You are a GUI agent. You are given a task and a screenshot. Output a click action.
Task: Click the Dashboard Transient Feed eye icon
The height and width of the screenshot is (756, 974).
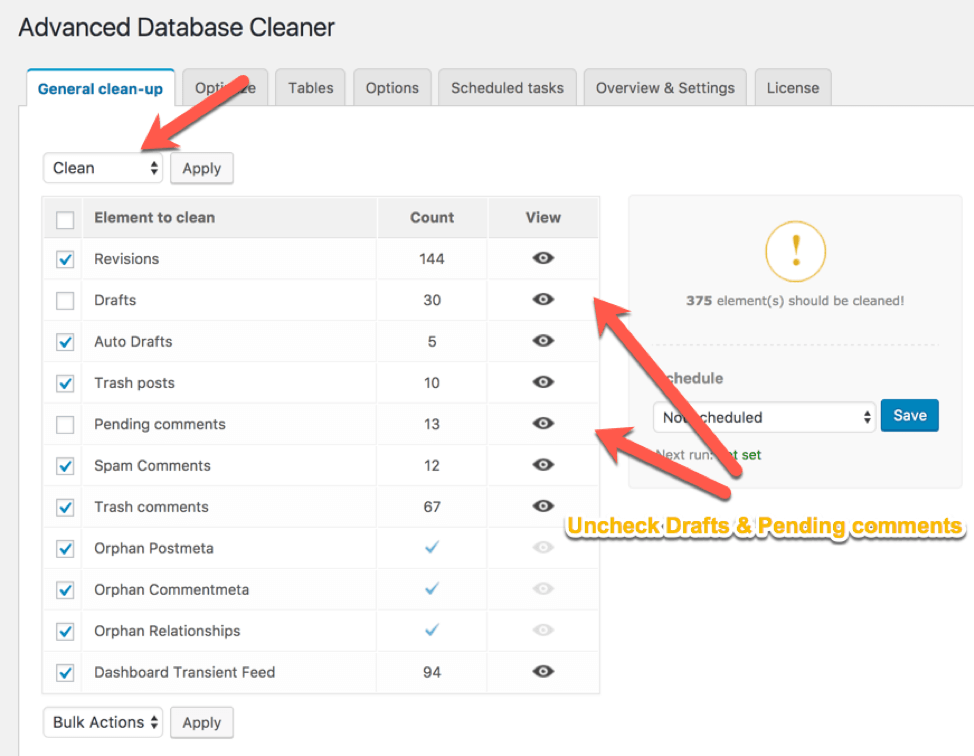pyautogui.click(x=543, y=672)
